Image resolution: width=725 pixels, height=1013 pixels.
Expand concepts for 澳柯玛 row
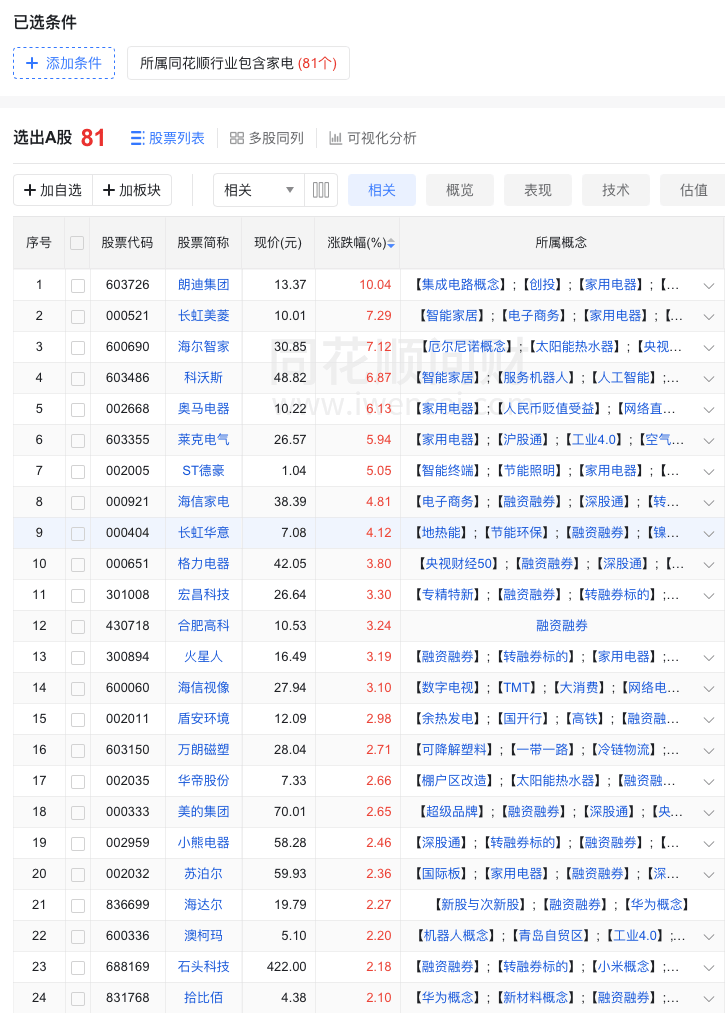tap(709, 937)
